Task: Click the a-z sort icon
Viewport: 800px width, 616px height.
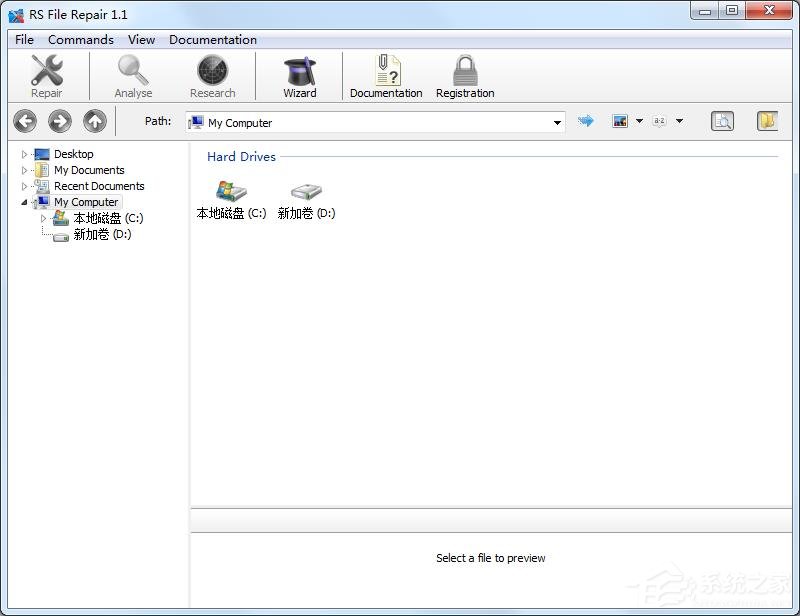Action: (659, 121)
